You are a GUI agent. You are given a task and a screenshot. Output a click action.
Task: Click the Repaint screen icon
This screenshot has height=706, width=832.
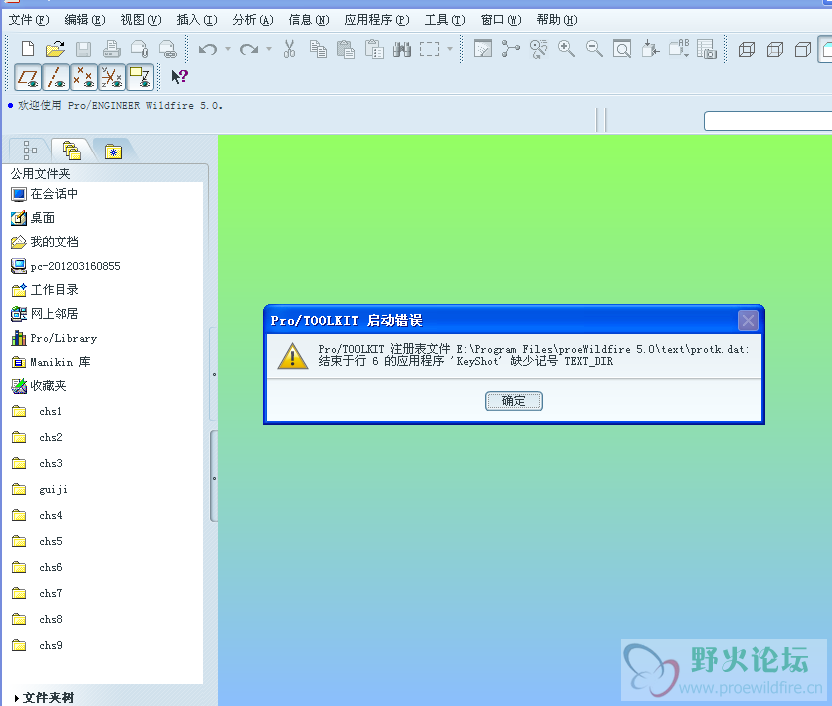[x=482, y=49]
